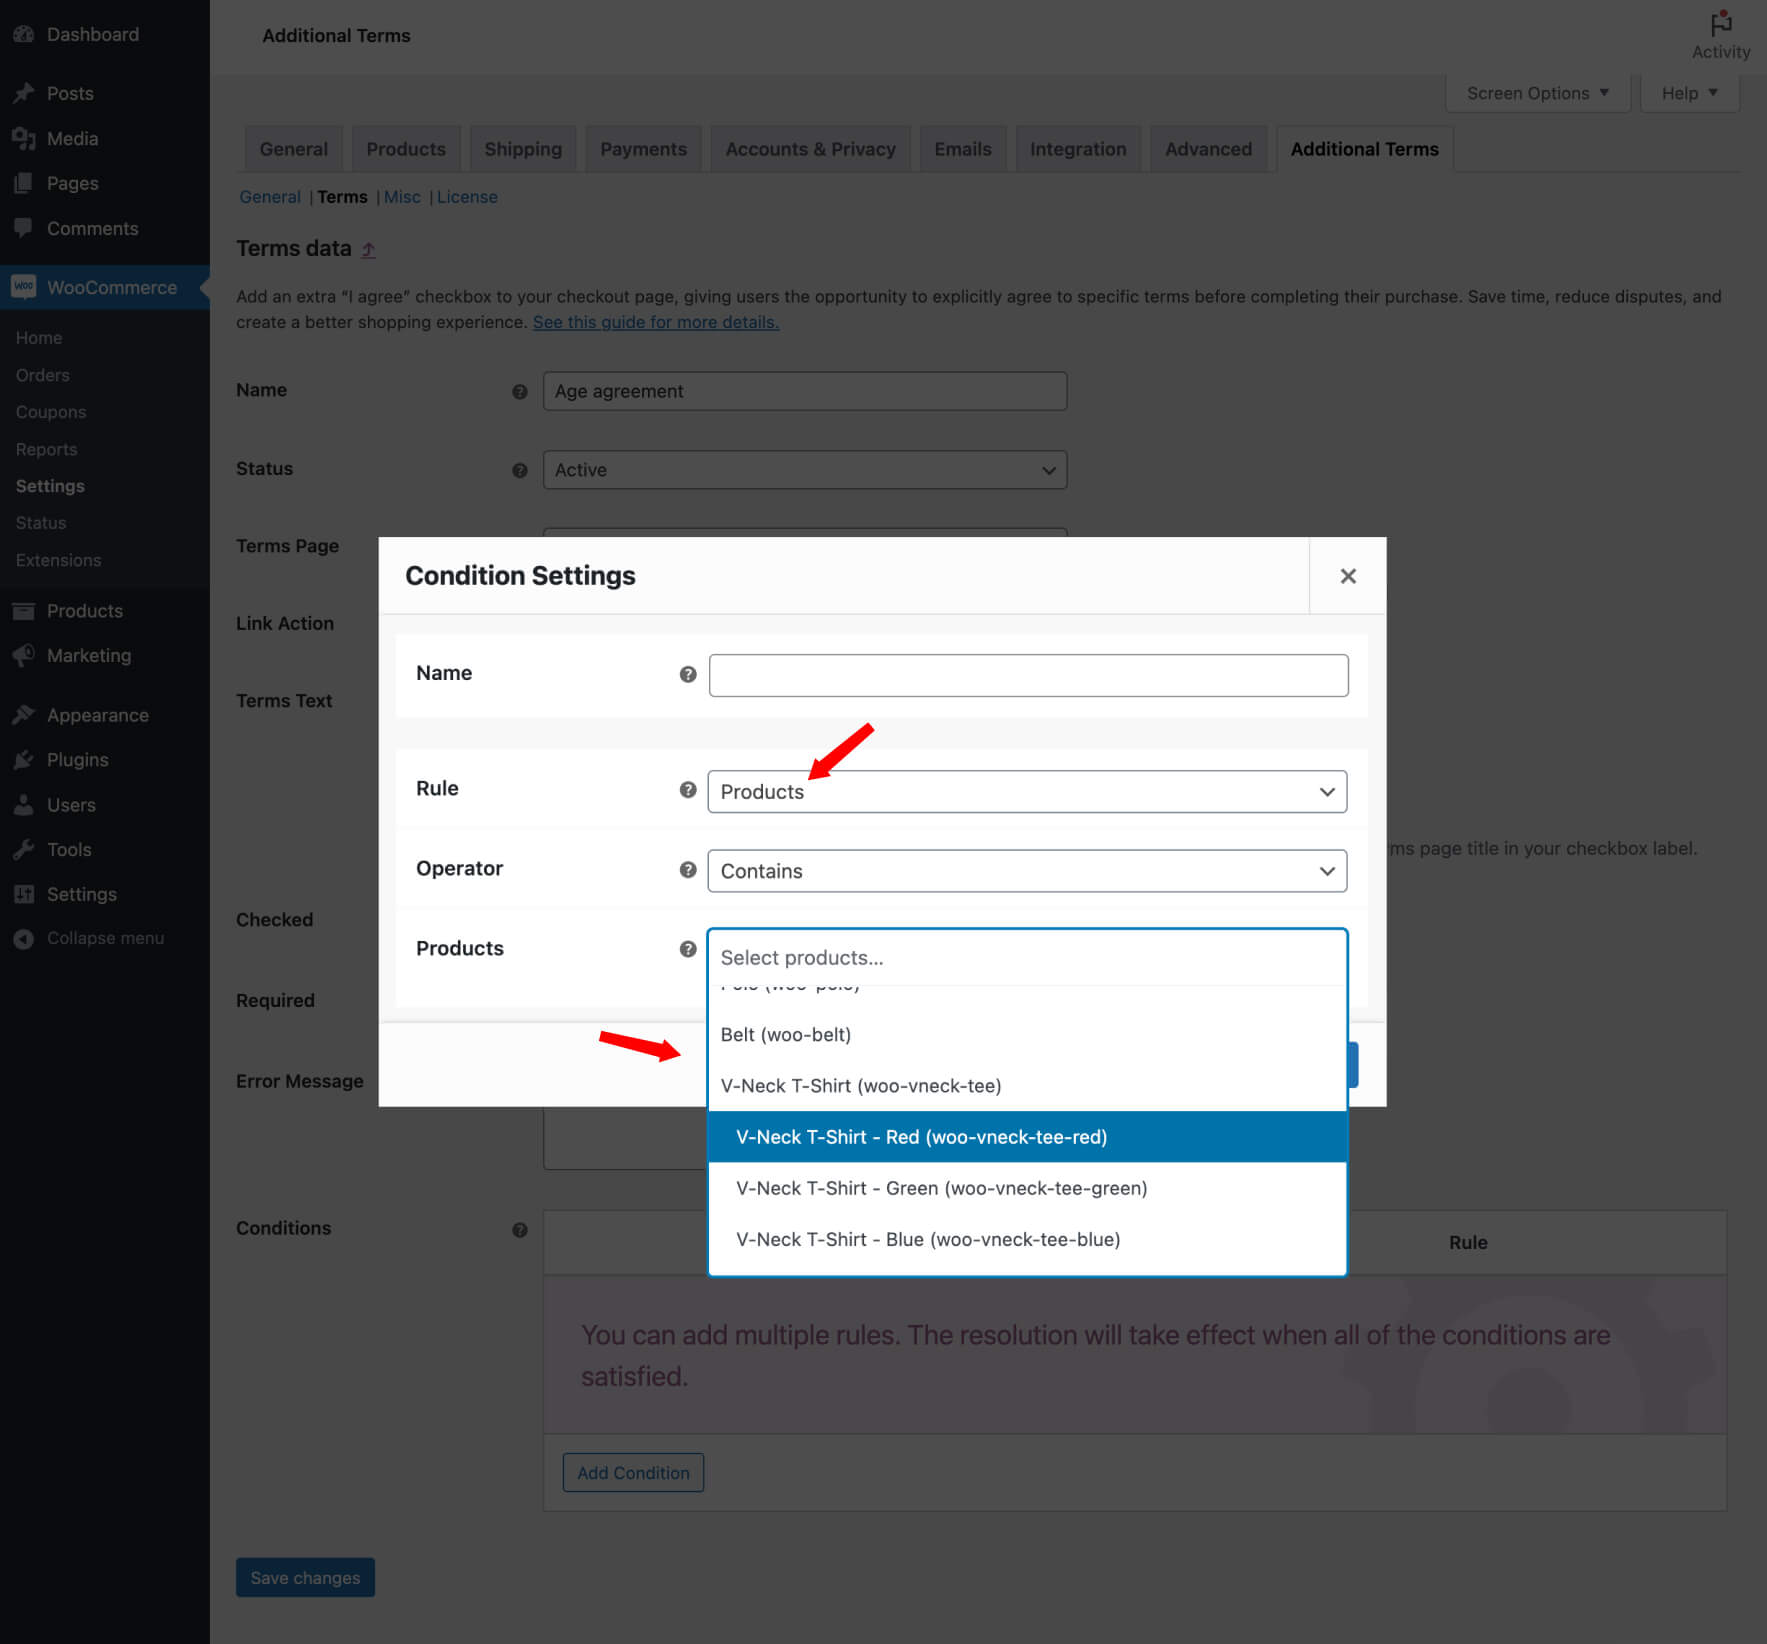
Task: Open the Emails tab
Action: tap(963, 149)
